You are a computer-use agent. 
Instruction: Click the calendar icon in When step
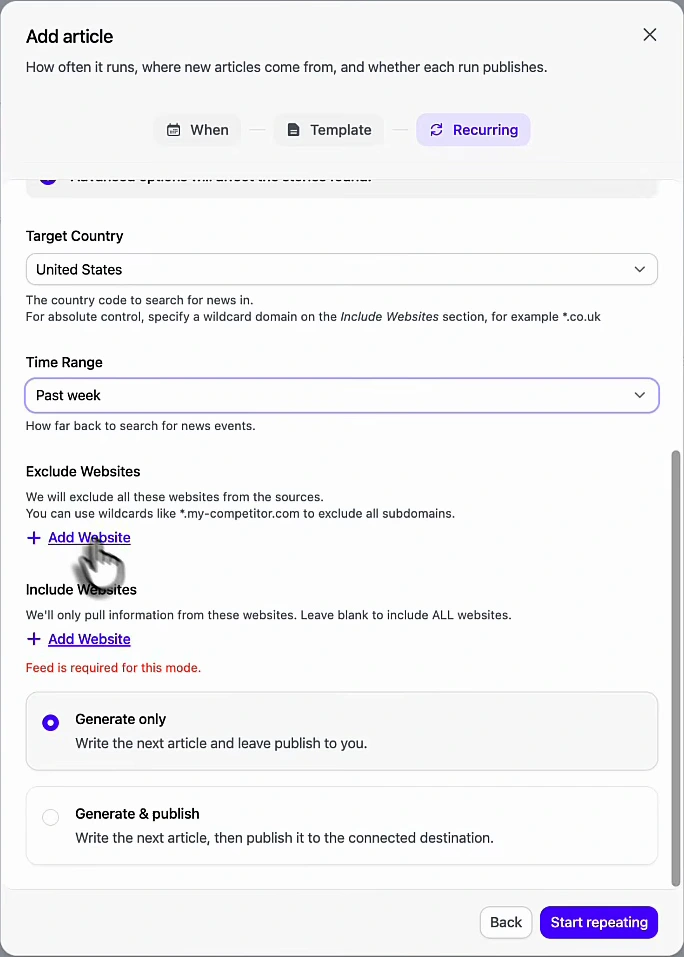click(x=173, y=130)
